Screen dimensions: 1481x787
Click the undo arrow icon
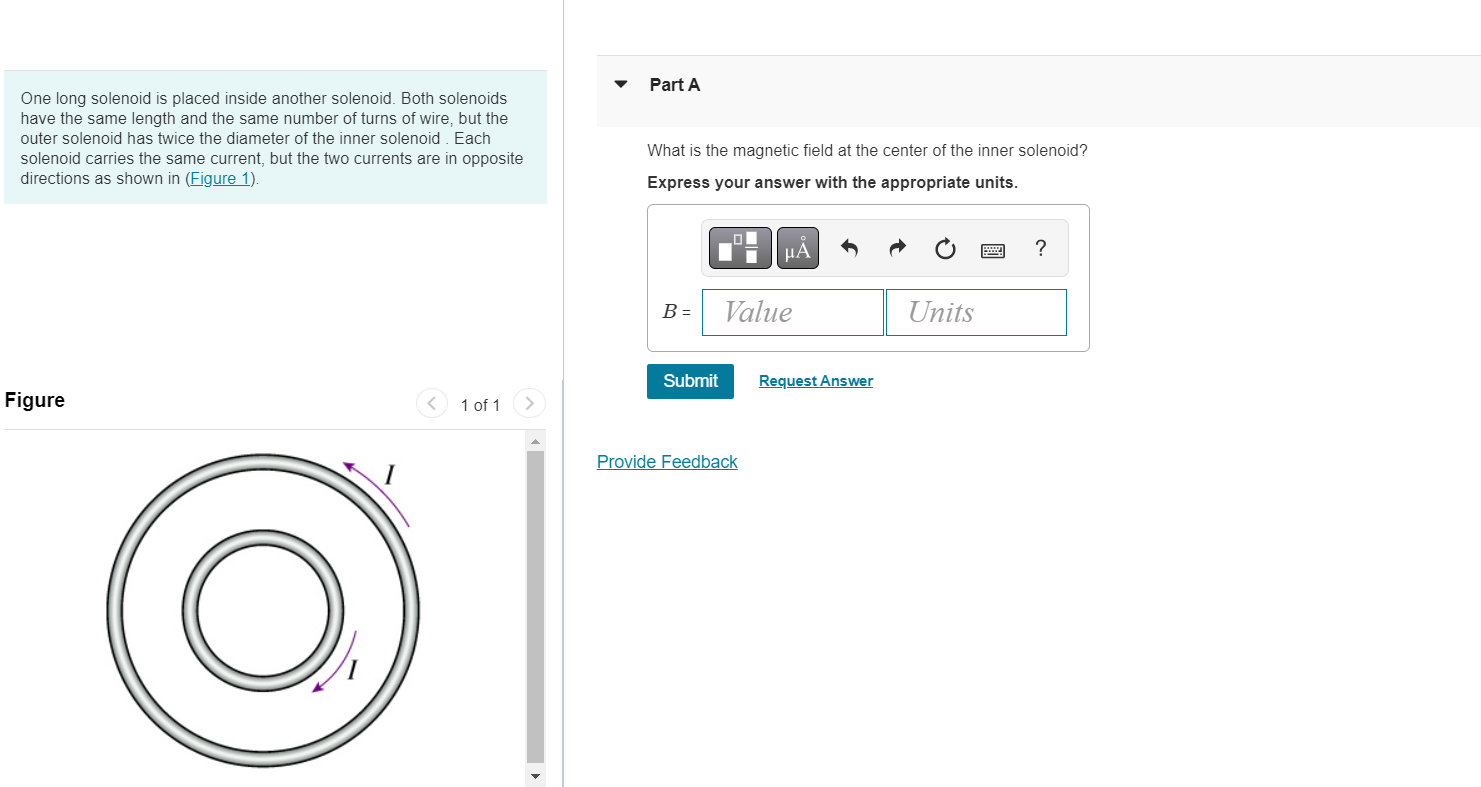(849, 248)
